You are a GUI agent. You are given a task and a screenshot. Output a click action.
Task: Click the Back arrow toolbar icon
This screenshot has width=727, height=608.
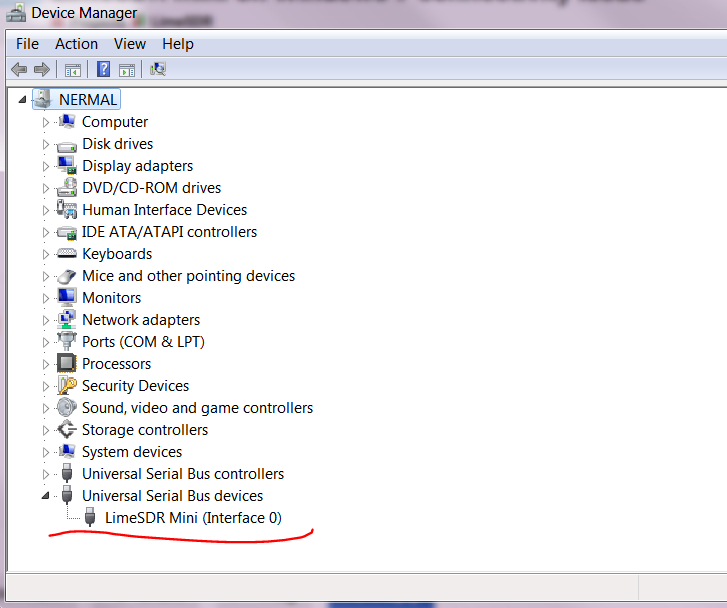coord(19,70)
